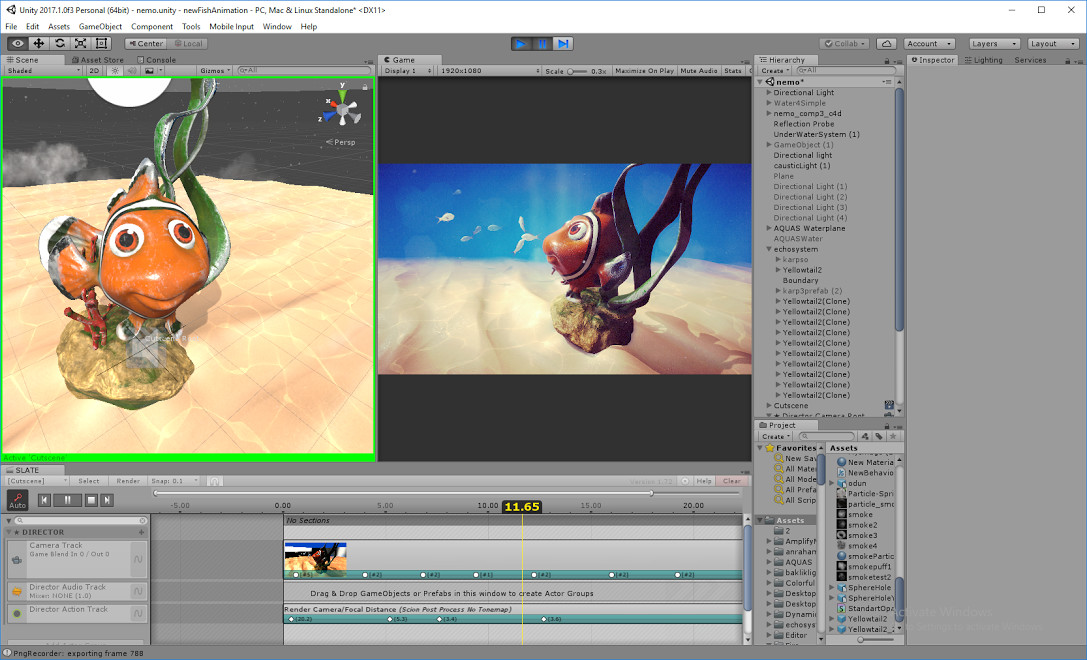Viewport: 1087px width, 660px height.
Task: Switch to the Services tab
Action: click(1030, 60)
